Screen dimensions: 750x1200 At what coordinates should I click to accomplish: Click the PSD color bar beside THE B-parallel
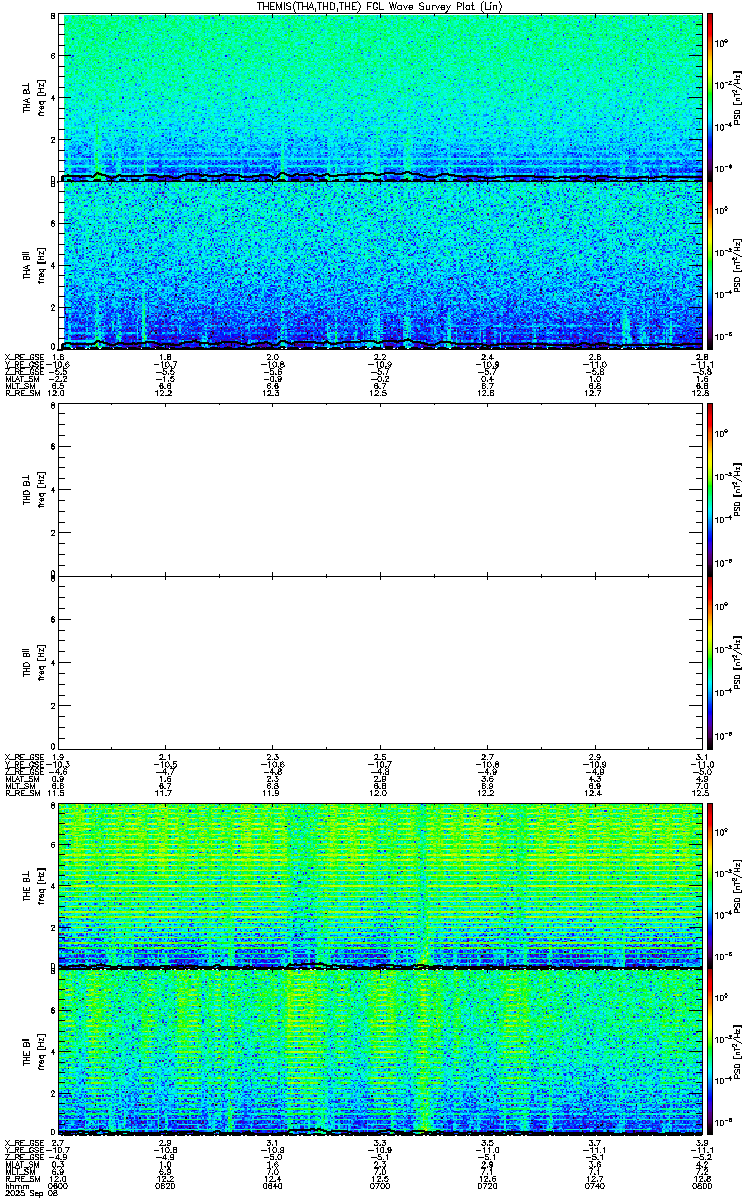coord(710,1053)
